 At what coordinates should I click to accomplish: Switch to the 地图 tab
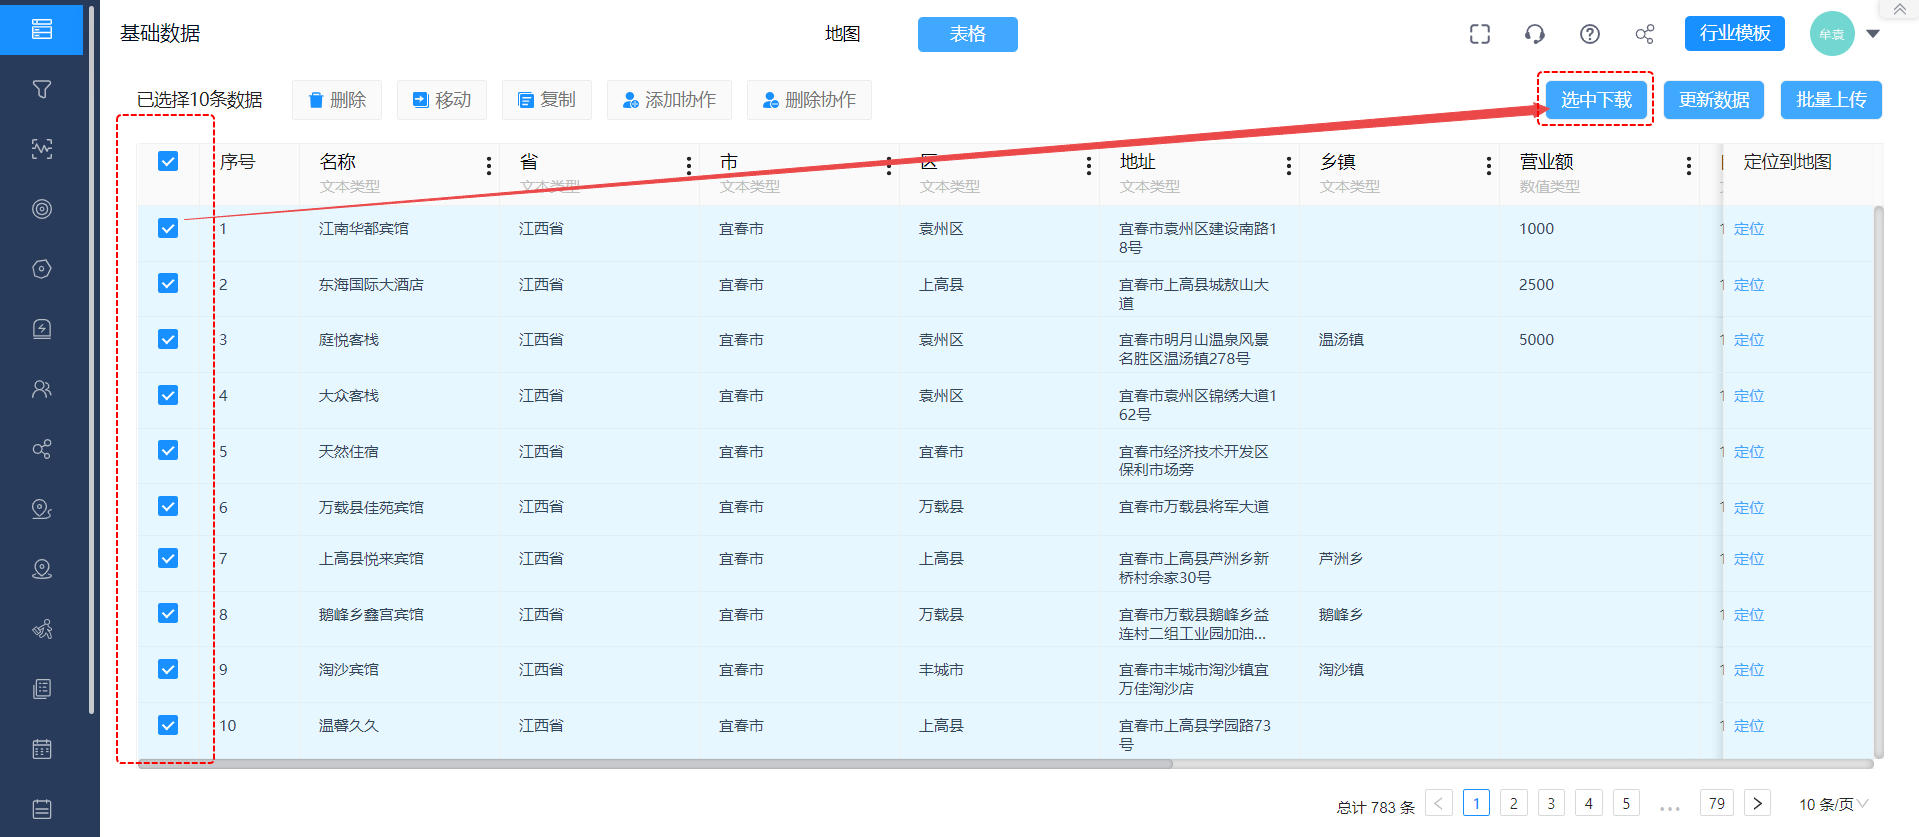[x=843, y=34]
